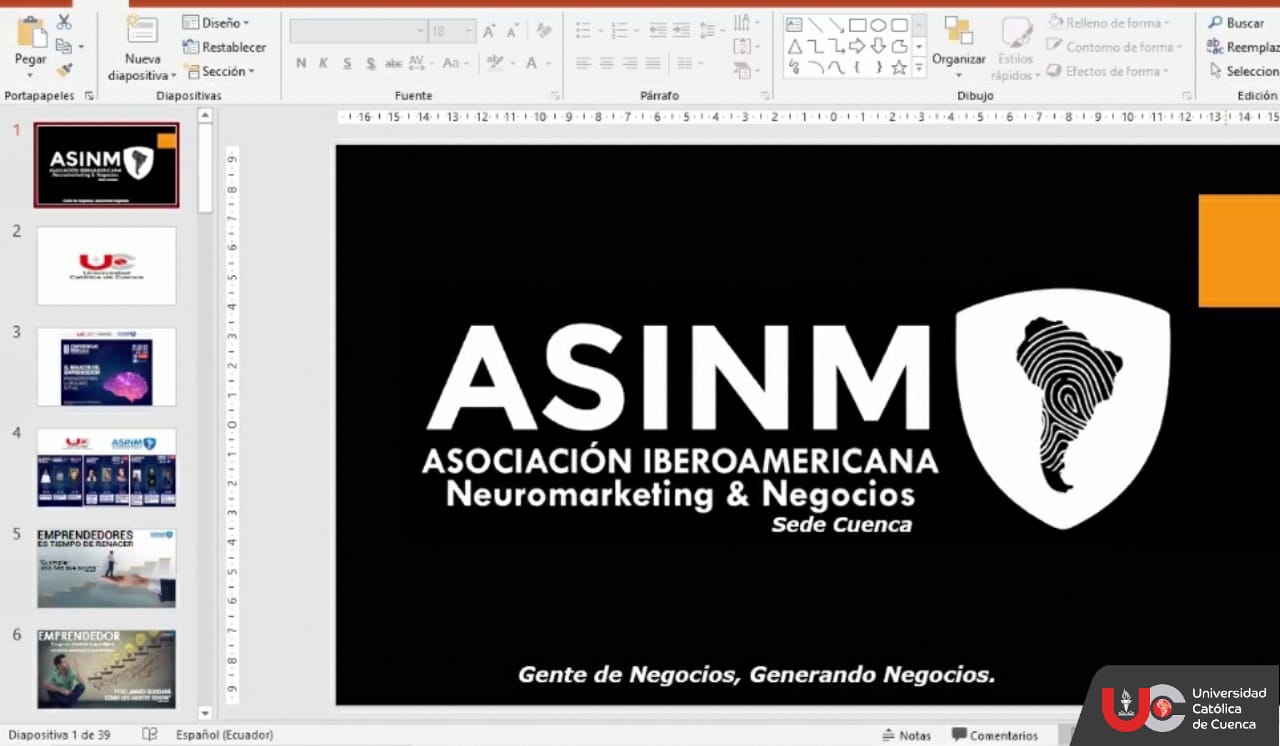The height and width of the screenshot is (746, 1280).
Task: Increase font size with the larger A
Action: pyautogui.click(x=489, y=32)
